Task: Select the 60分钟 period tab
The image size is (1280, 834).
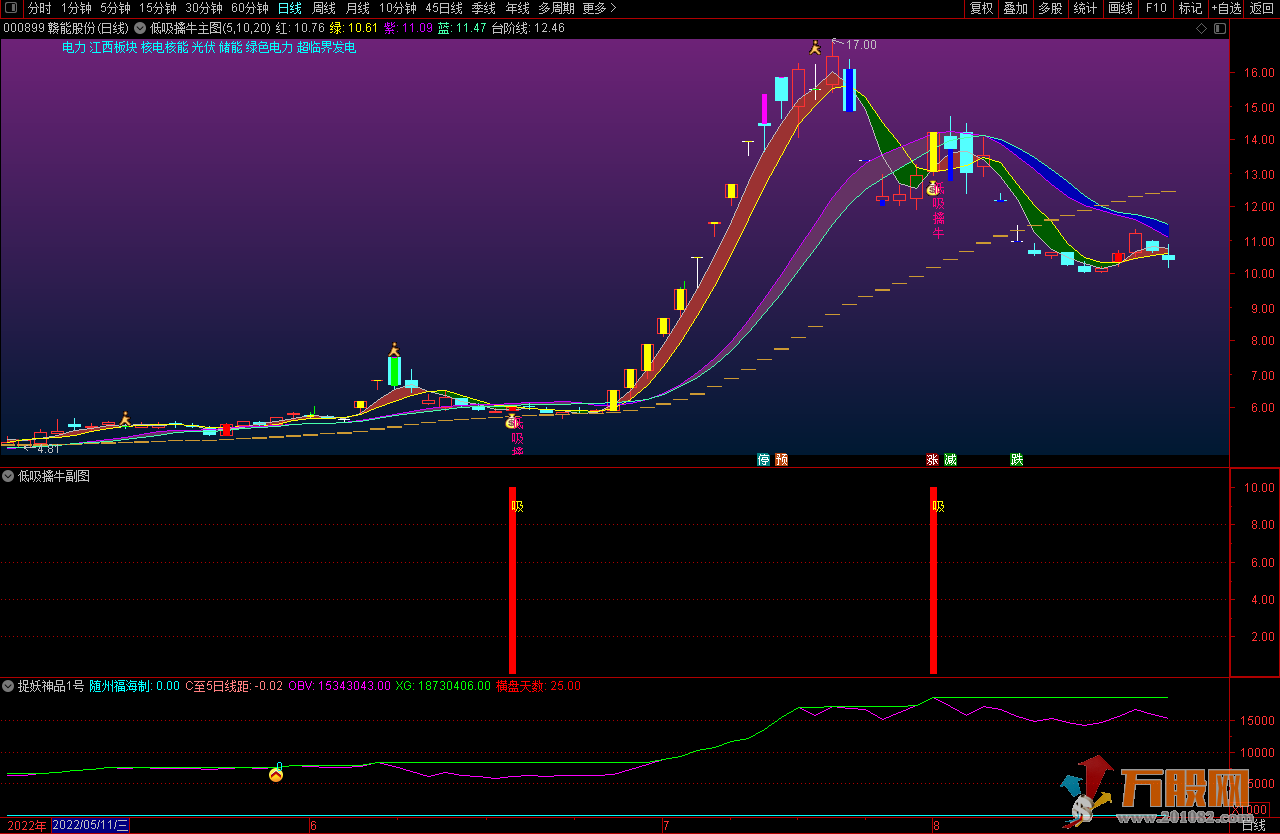Action: pos(250,8)
